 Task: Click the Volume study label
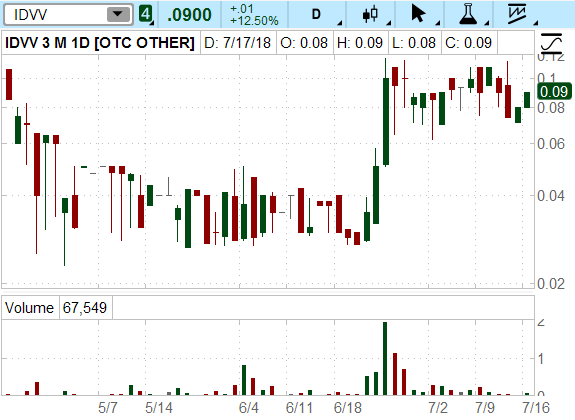pyautogui.click(x=29, y=308)
